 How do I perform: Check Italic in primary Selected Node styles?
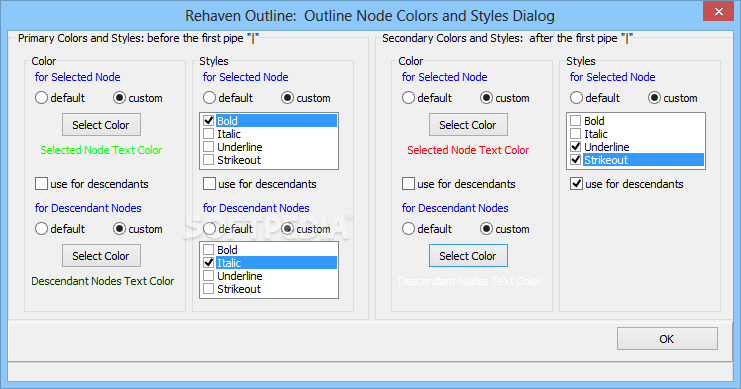(x=208, y=134)
